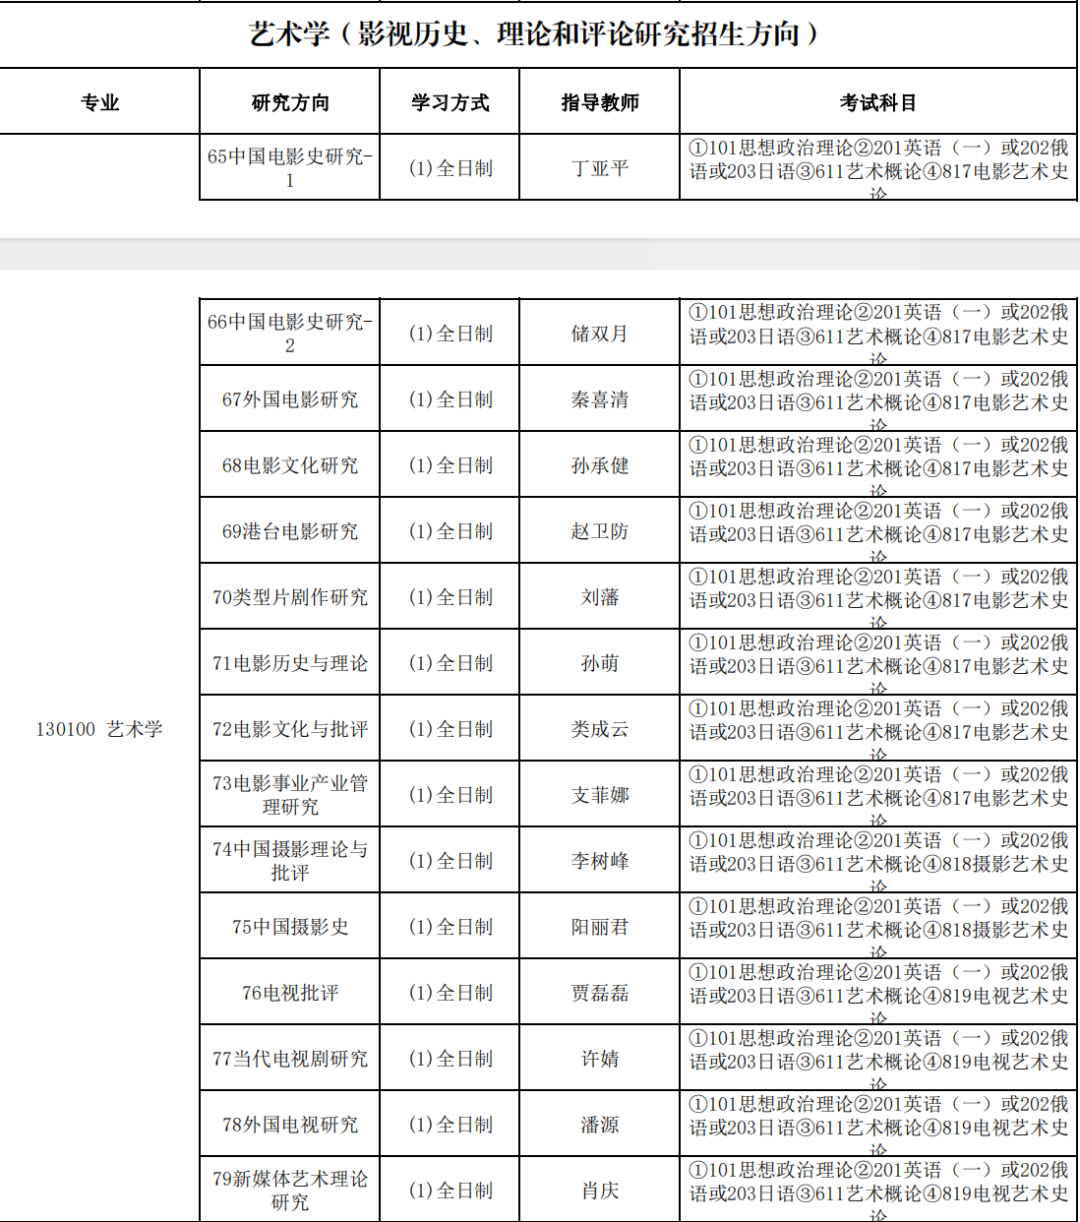Screen dimensions: 1080x1222
Task: Select the cell 68电影文化研究
Action: click(290, 465)
